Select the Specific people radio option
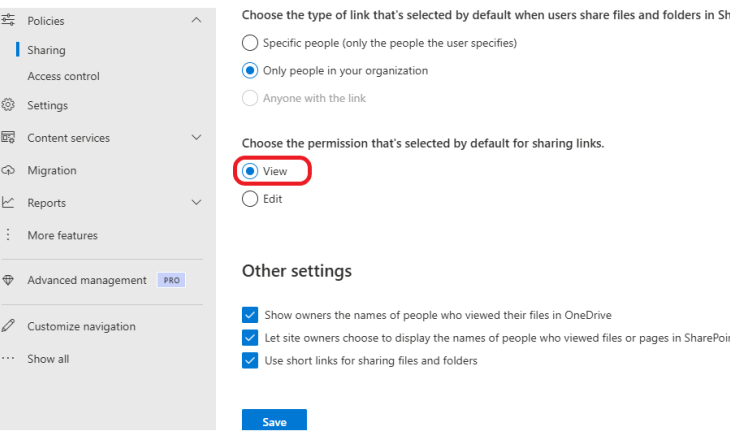Screen dimensions: 730x437 point(250,43)
